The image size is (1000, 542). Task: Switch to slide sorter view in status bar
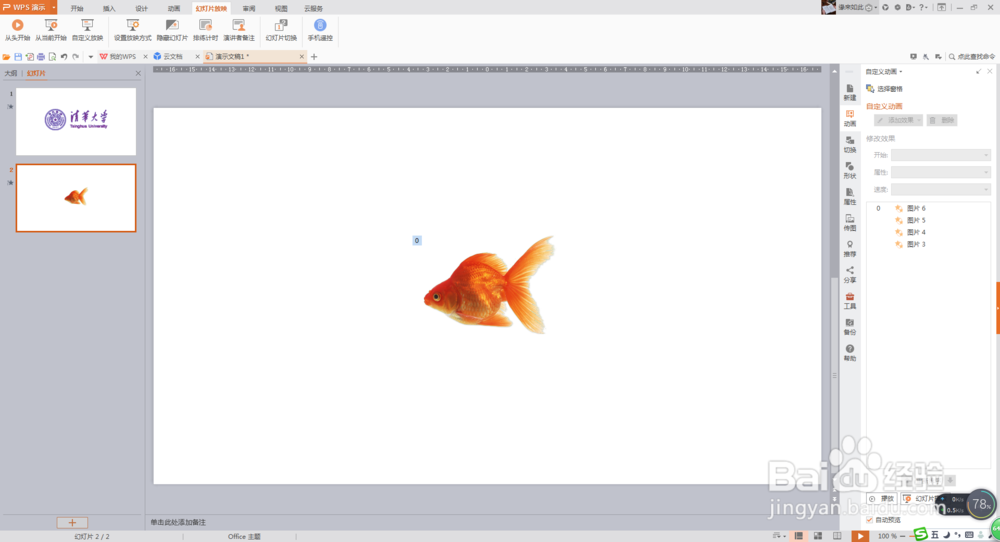[818, 536]
